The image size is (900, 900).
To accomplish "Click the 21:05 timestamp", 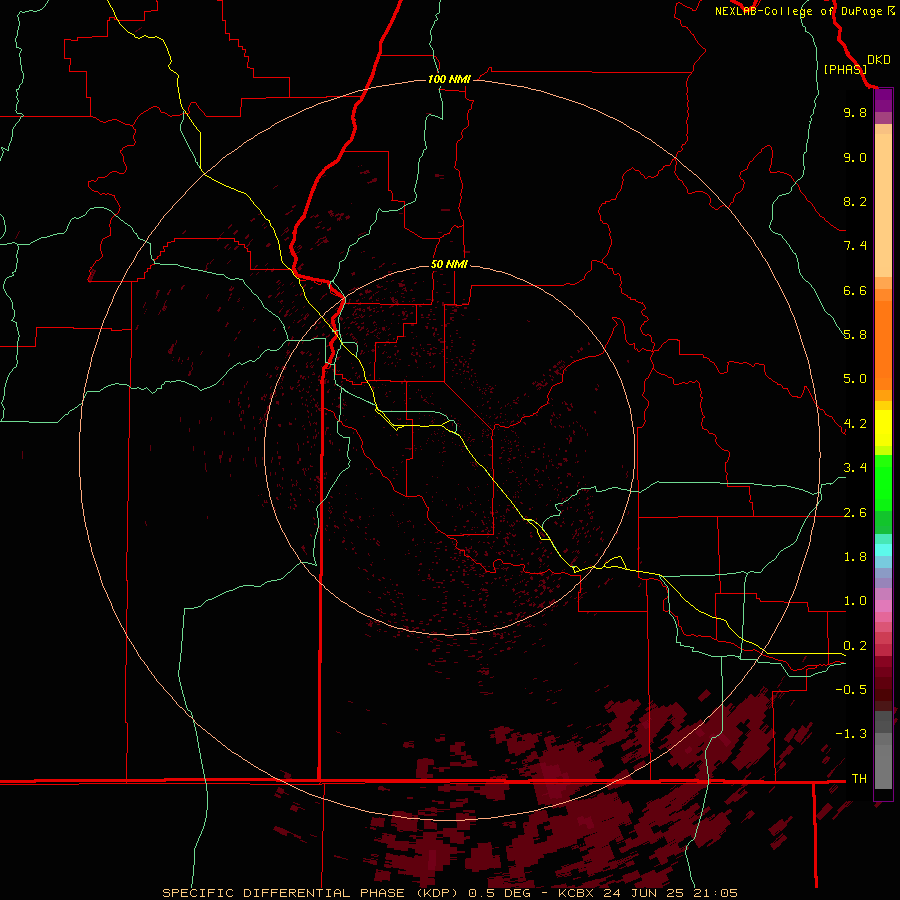I will coord(714,893).
